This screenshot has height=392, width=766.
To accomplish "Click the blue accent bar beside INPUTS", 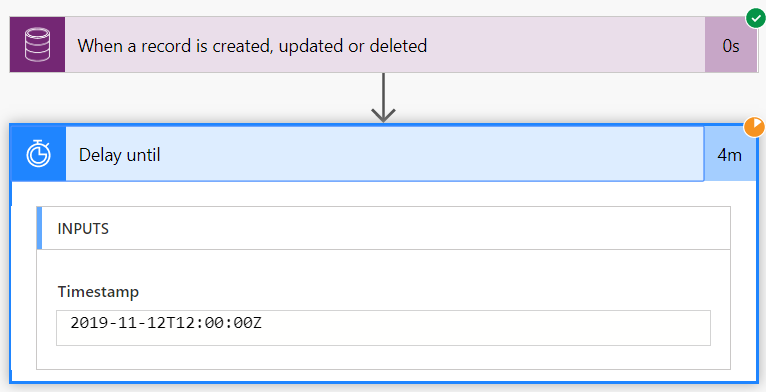I will [40, 228].
